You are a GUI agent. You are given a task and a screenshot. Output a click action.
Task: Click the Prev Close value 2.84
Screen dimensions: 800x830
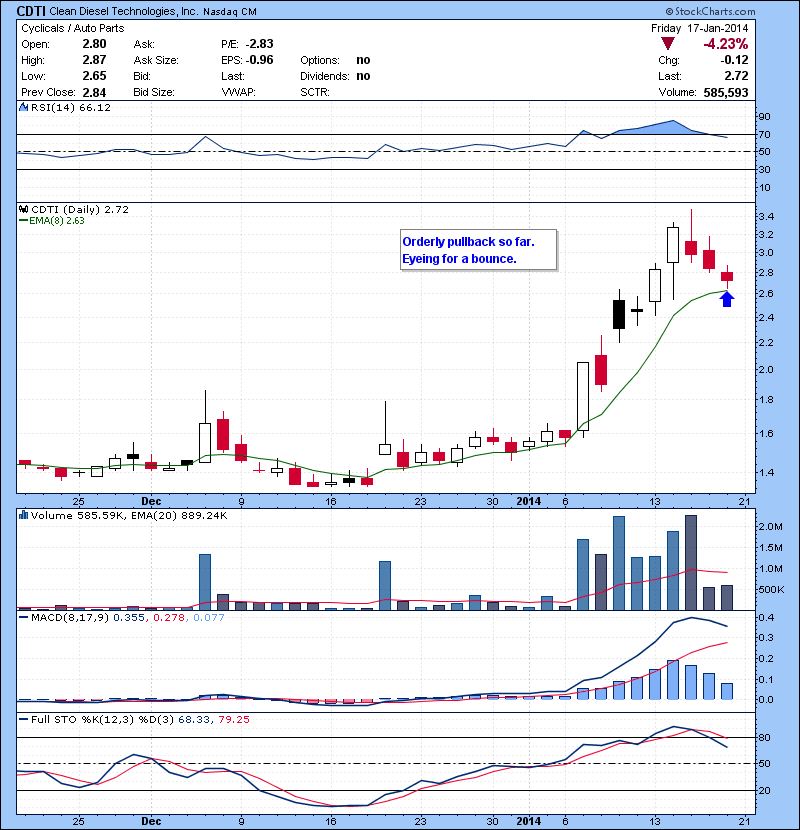(94, 92)
